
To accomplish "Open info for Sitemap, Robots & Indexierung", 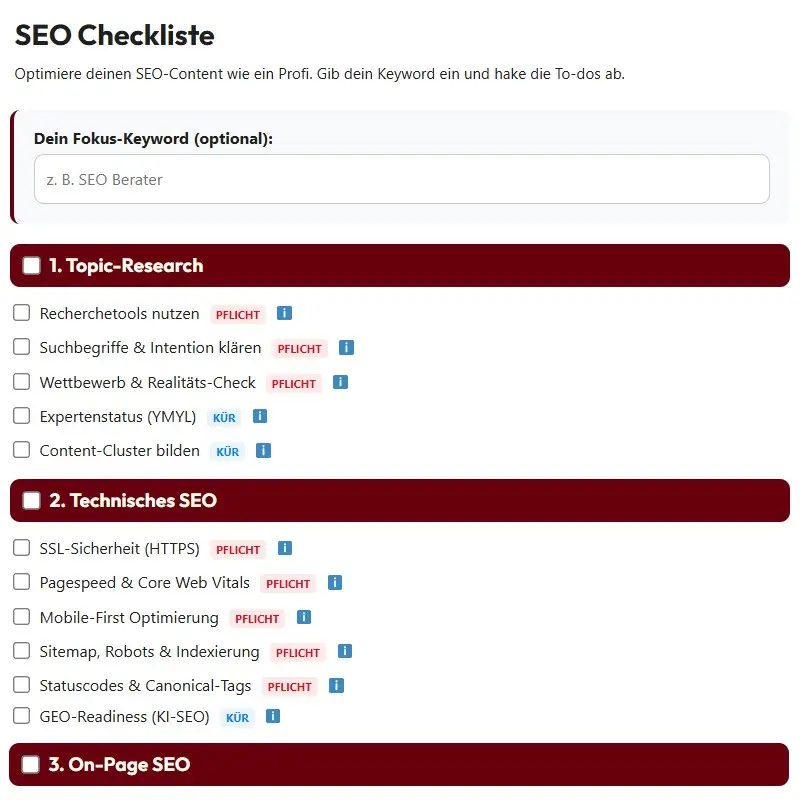I will (x=345, y=651).
